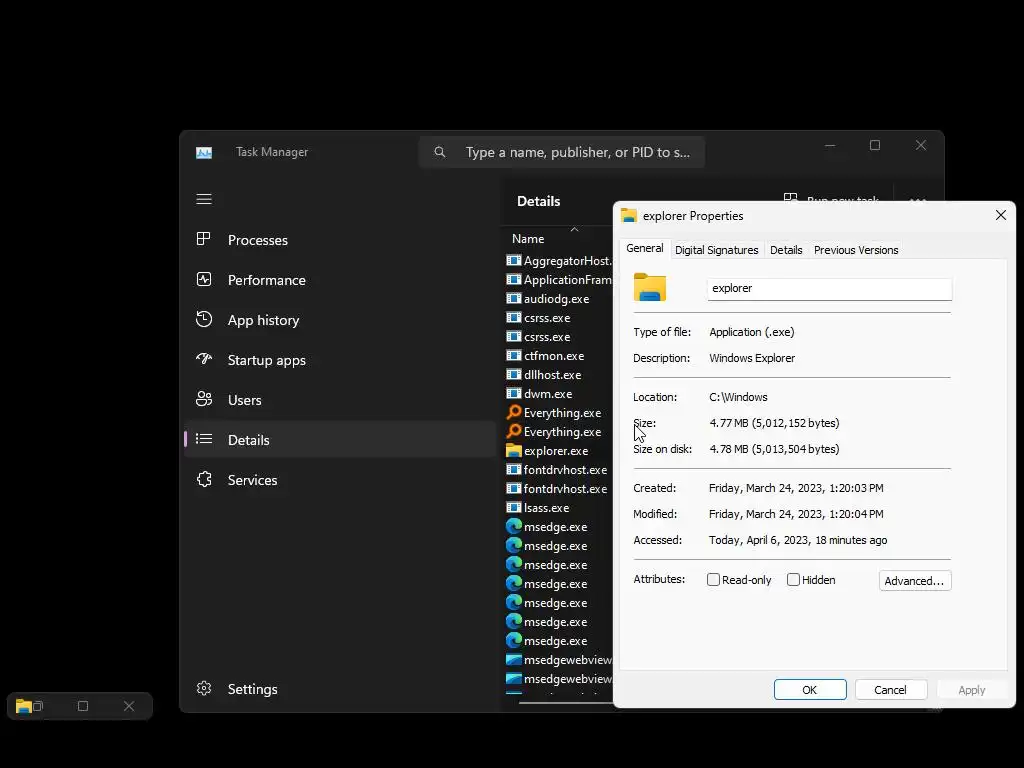Click the explorer file name field
This screenshot has height=768, width=1024.
click(829, 289)
